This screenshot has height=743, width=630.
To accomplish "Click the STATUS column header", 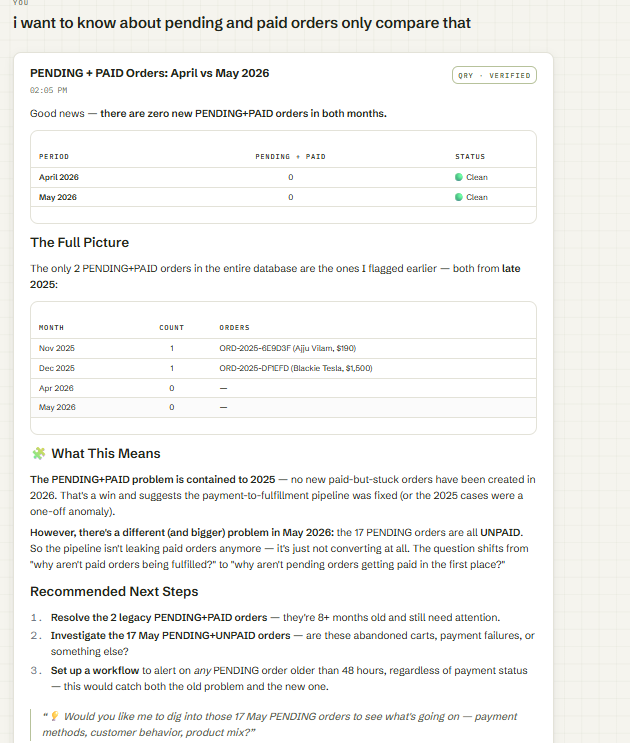I will [x=470, y=156].
